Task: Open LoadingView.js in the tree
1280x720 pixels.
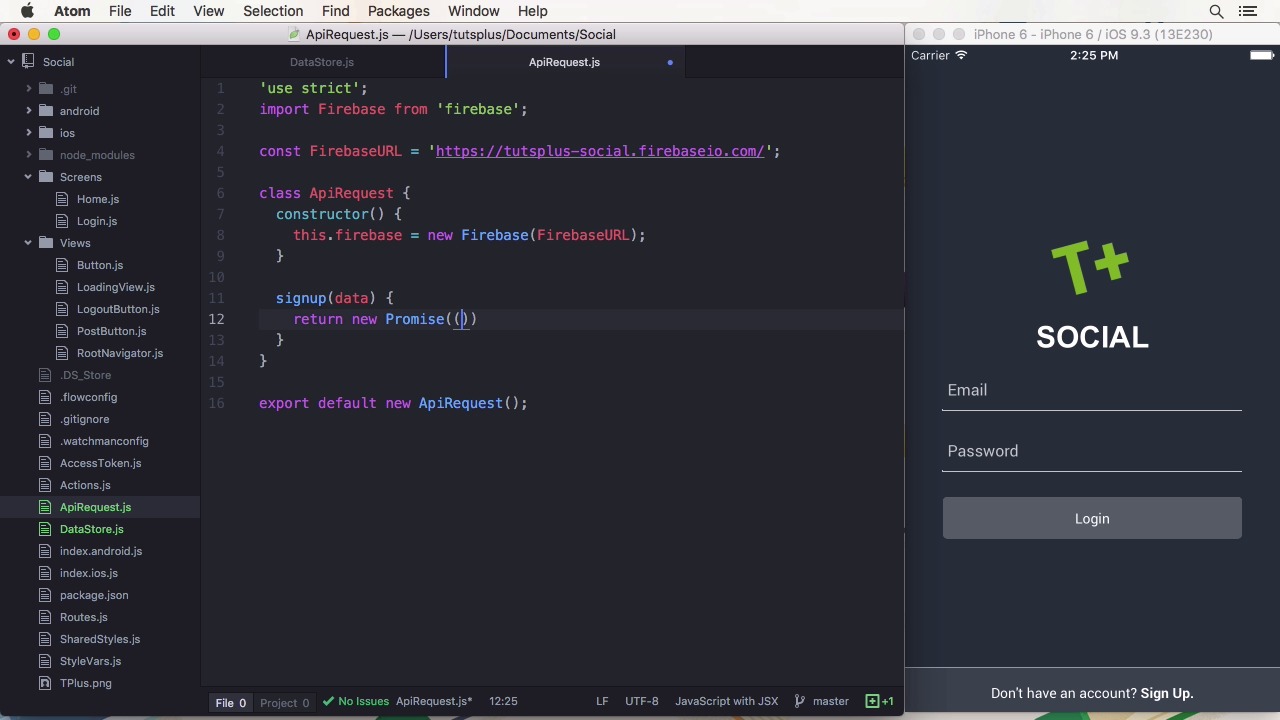Action: tap(115, 287)
